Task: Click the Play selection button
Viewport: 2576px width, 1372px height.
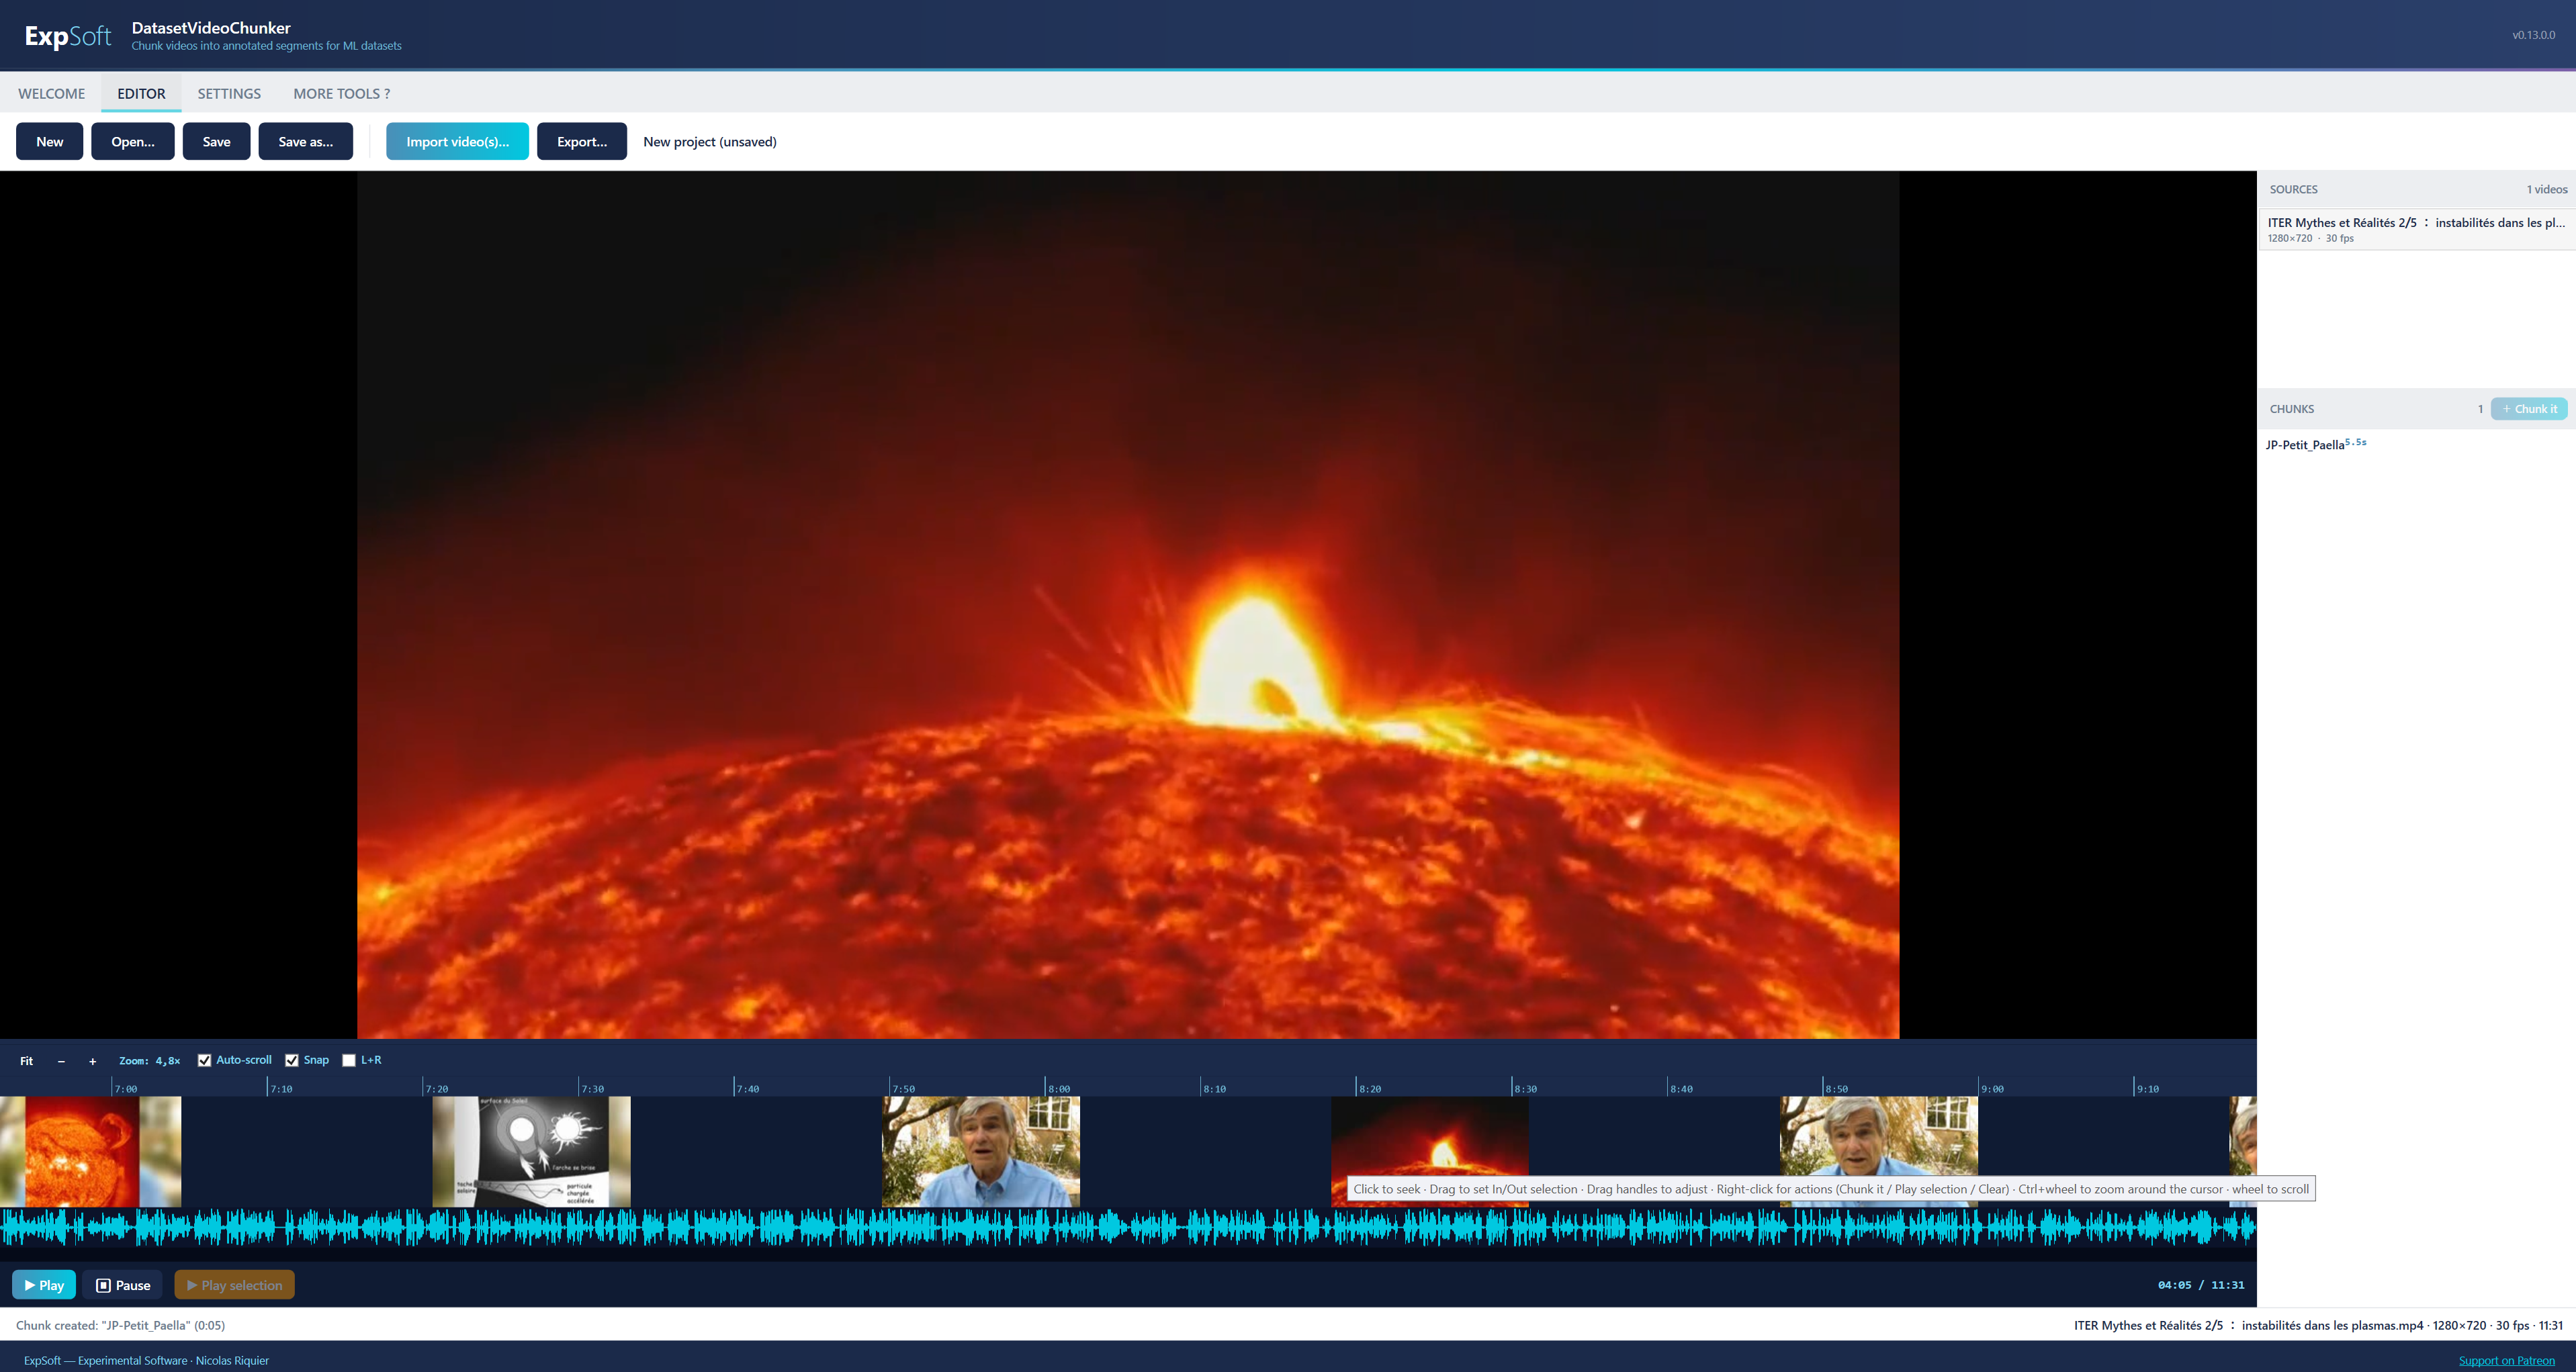Action: [235, 1285]
